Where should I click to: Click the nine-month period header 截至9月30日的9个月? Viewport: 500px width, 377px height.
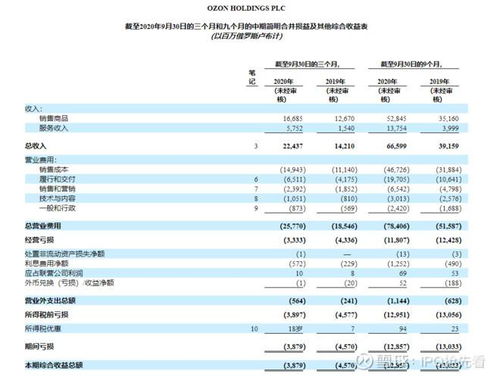[412, 64]
